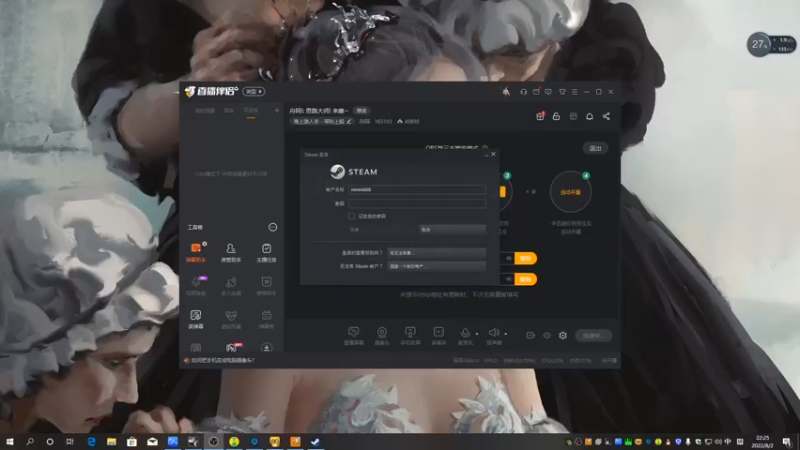Open the phone-as-webcam tip link at bottom
The width and height of the screenshot is (800, 450).
(x=222, y=360)
